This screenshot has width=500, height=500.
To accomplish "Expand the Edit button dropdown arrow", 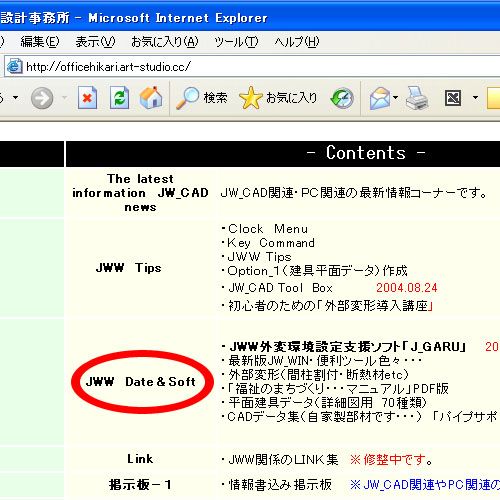I will (475, 98).
